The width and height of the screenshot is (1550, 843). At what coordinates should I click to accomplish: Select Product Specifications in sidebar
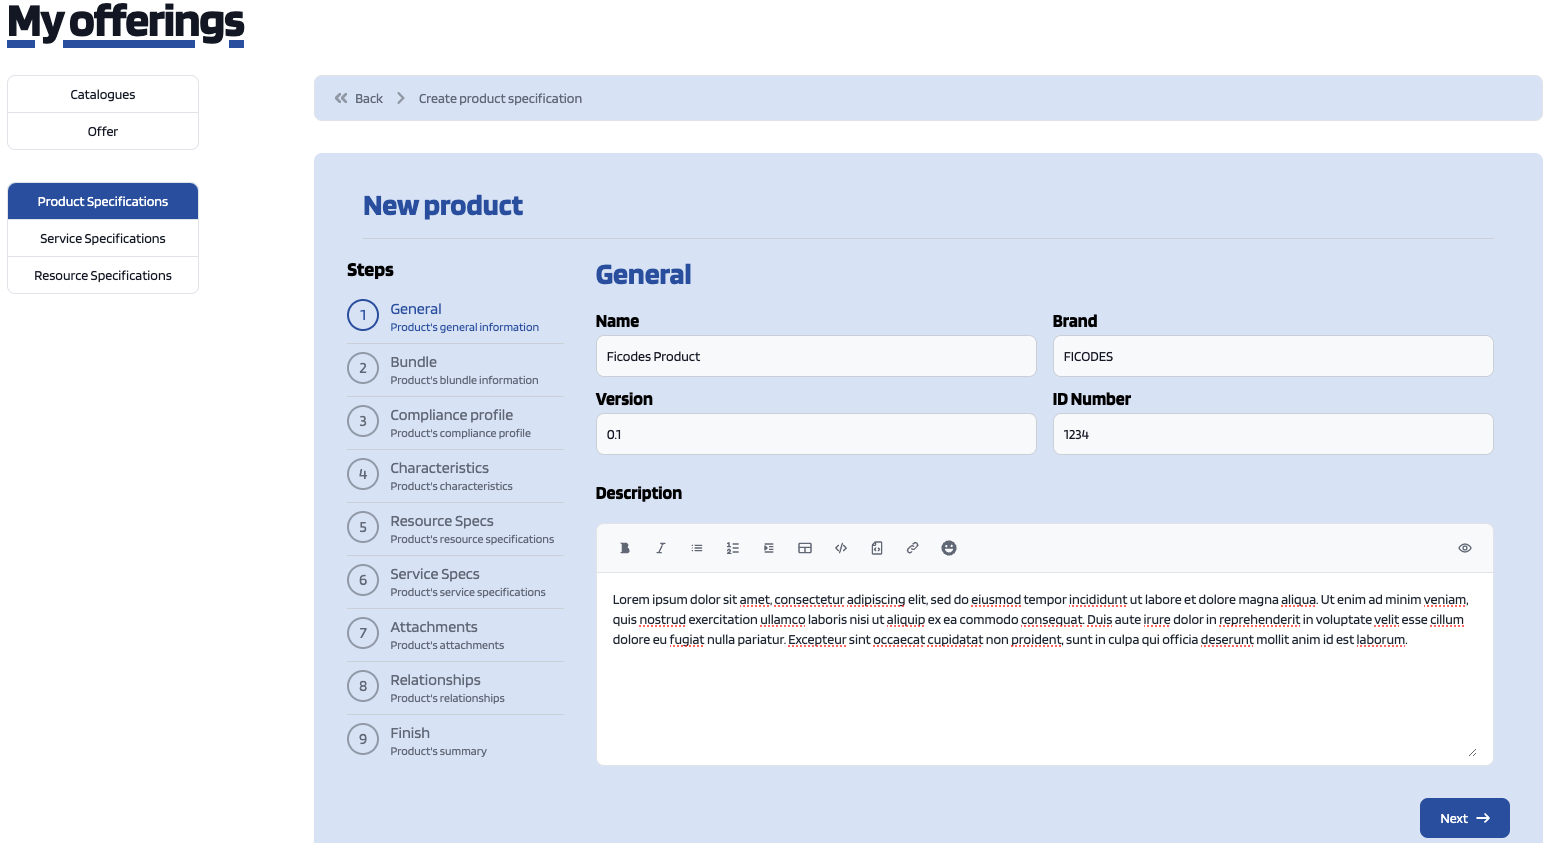[103, 201]
